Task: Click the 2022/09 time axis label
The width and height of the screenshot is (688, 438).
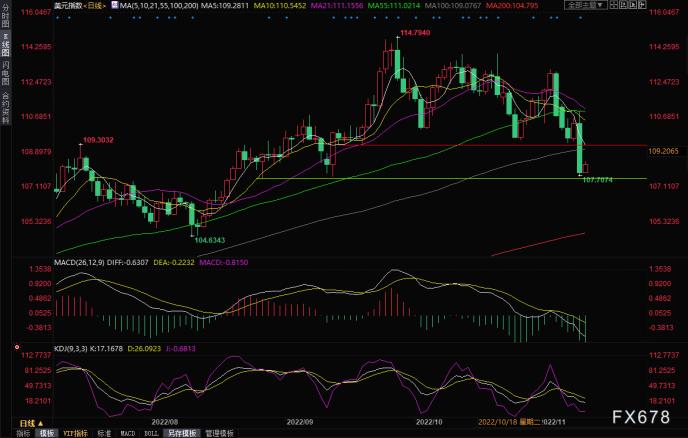Action: [300, 422]
